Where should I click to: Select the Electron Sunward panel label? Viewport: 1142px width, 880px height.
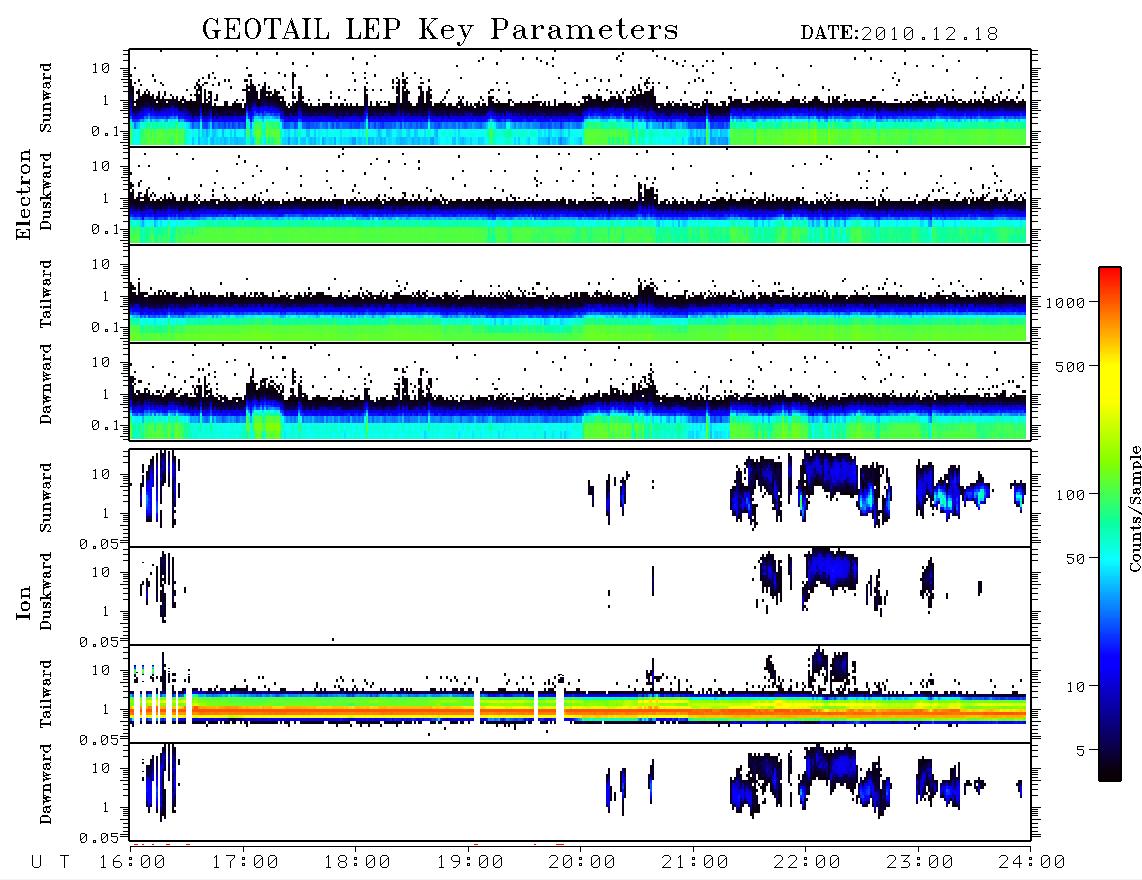tap(46, 98)
